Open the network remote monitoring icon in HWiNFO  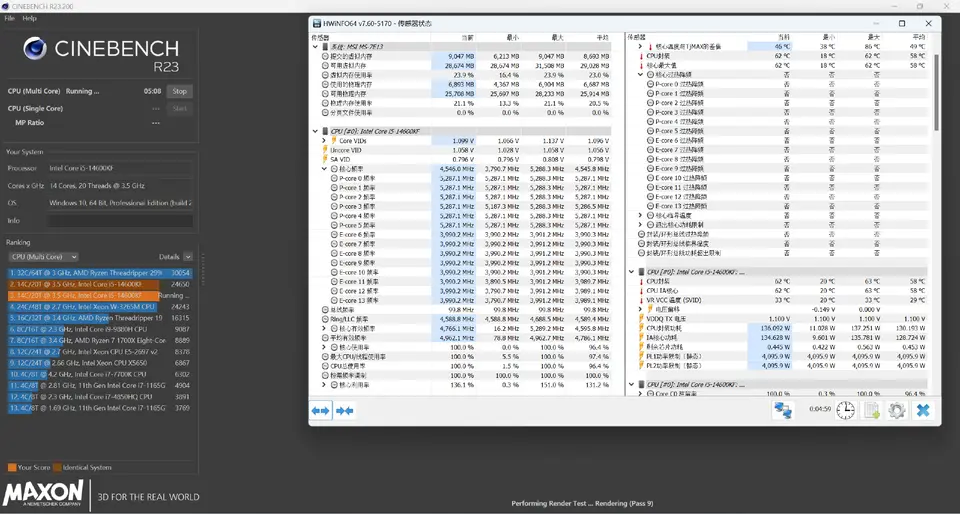pos(782,411)
